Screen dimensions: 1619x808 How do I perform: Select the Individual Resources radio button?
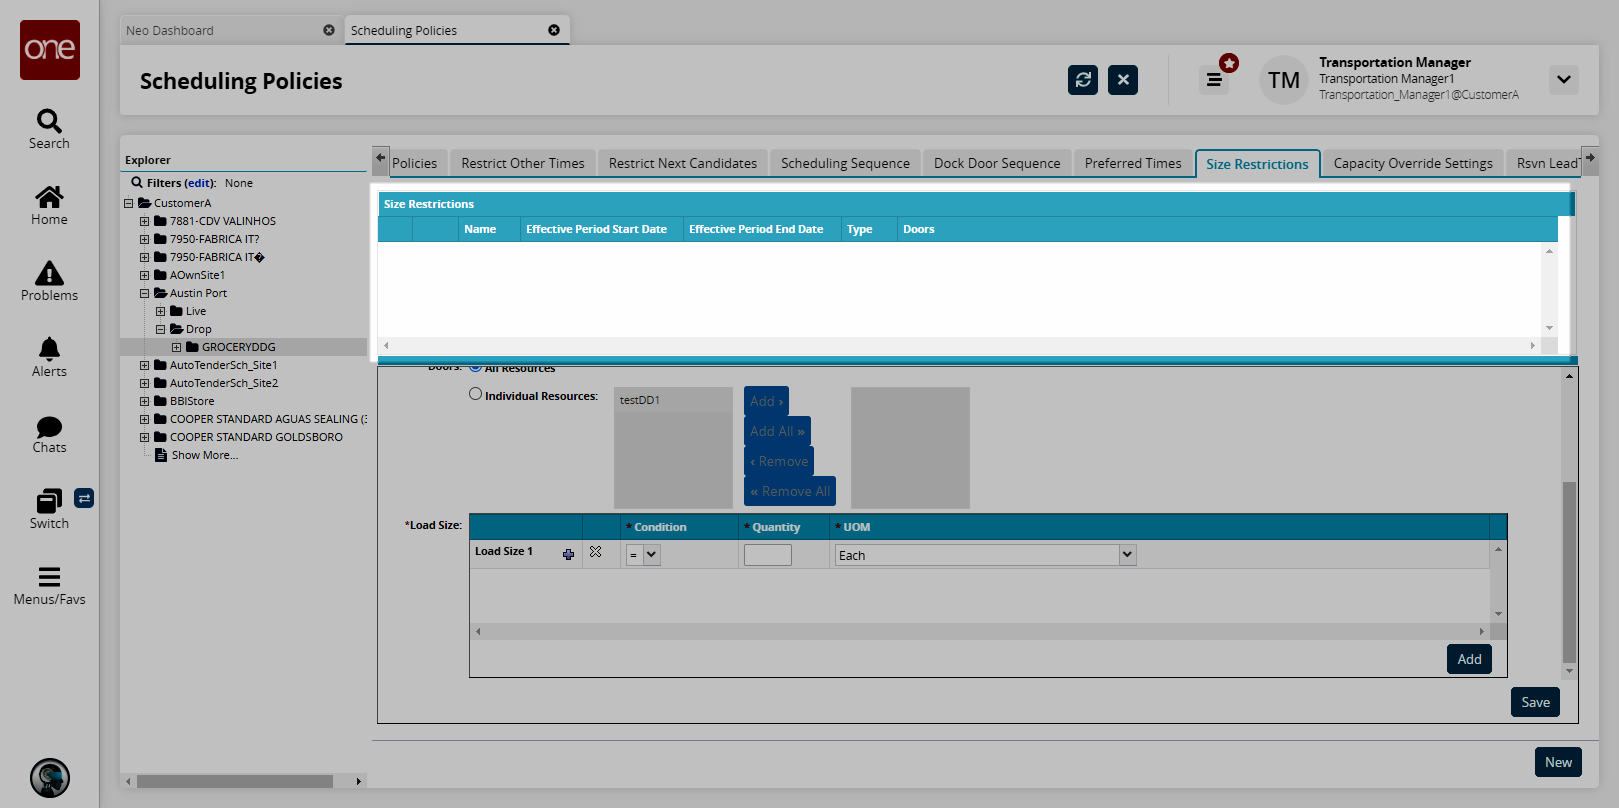476,394
